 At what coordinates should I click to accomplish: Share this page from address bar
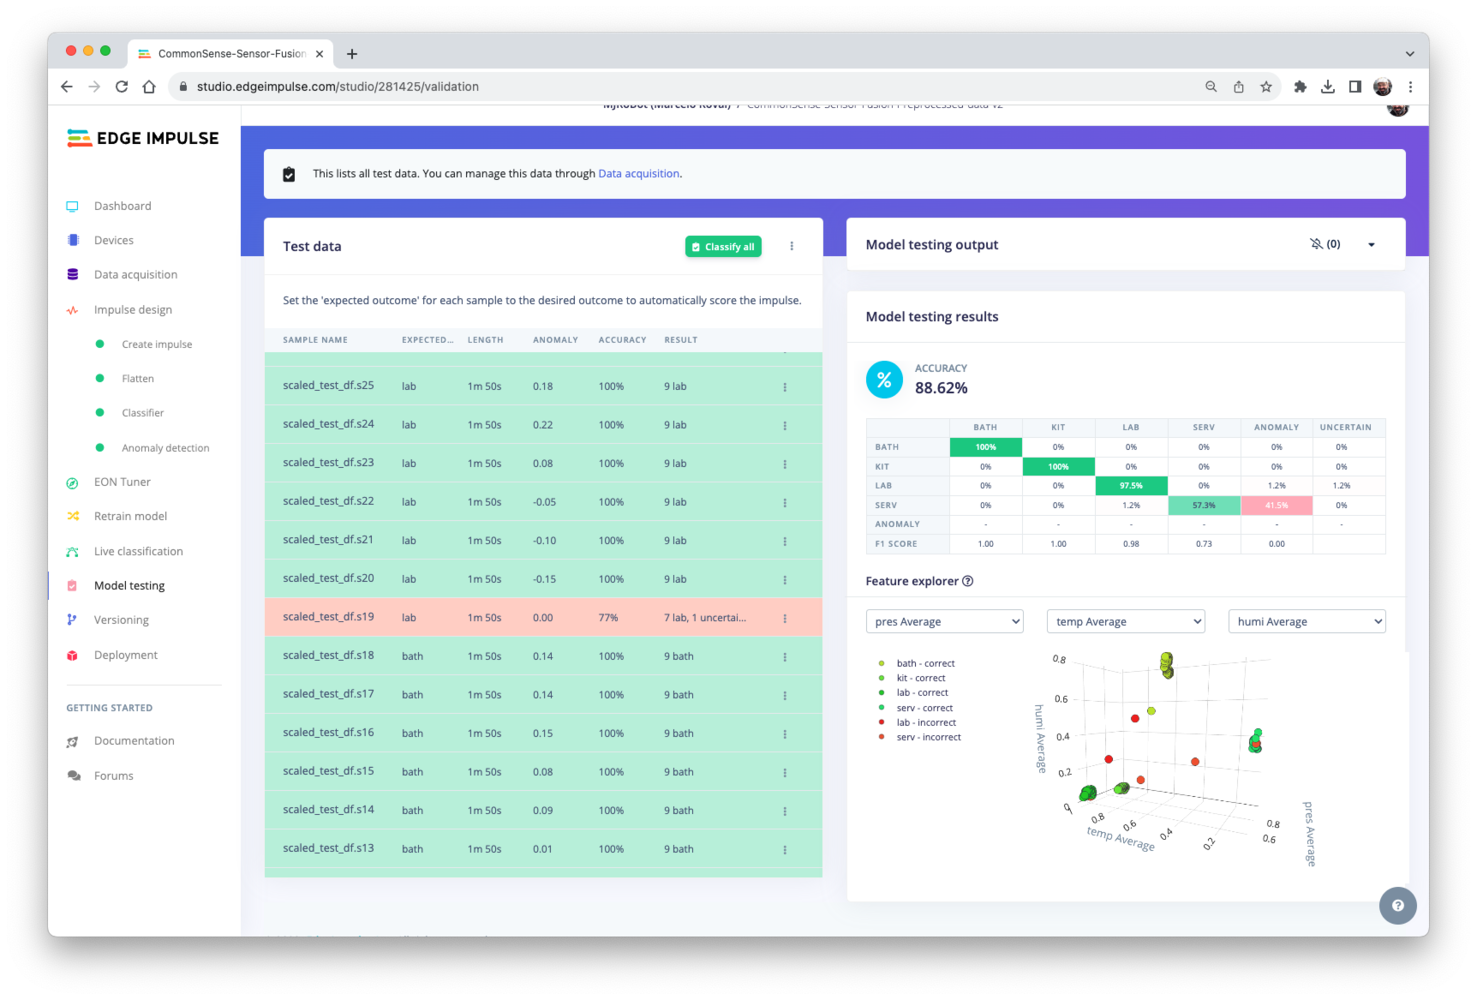[1238, 87]
